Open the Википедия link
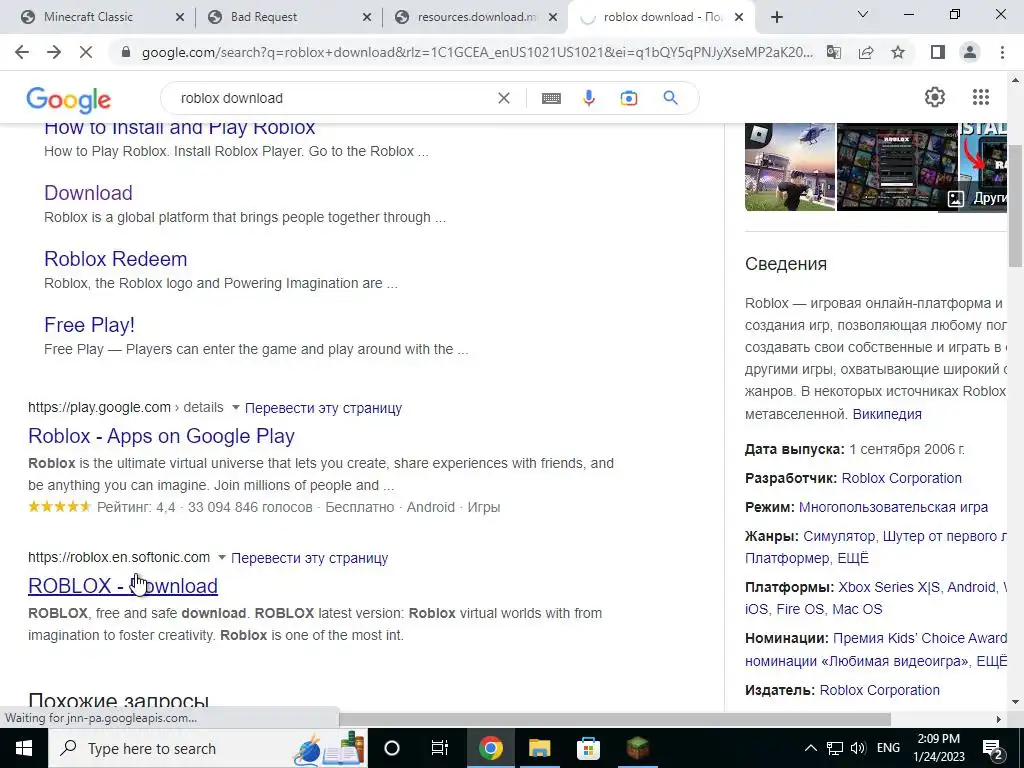The image size is (1024, 768). (x=887, y=414)
